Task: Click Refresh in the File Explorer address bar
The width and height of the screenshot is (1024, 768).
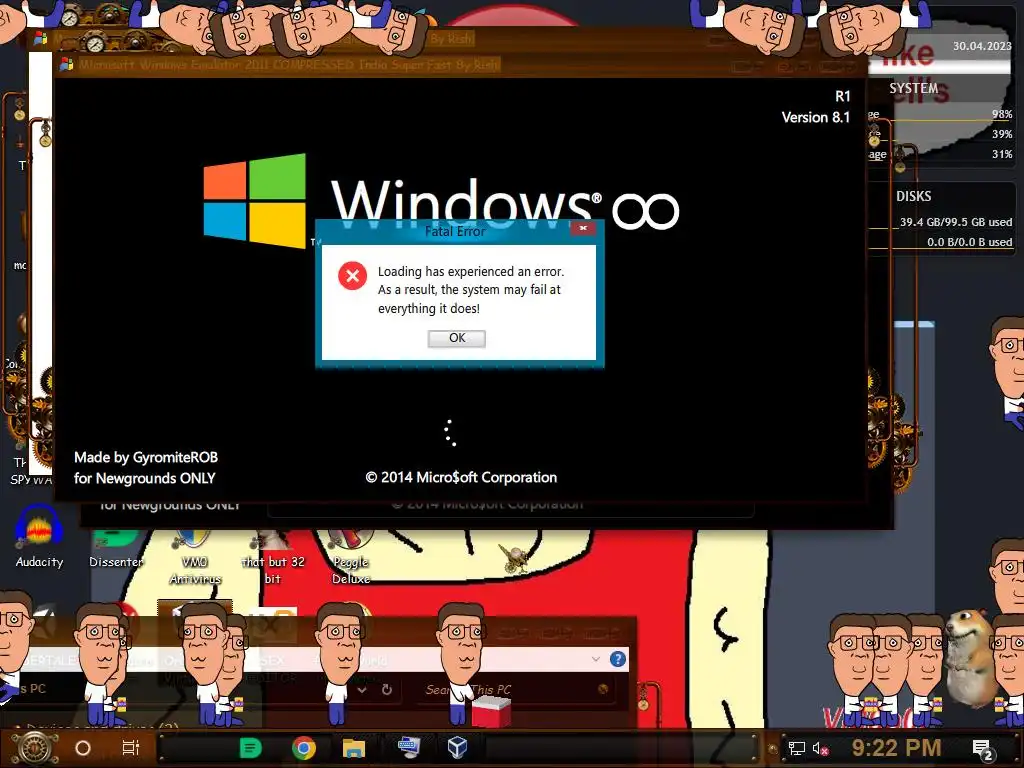Action: (387, 690)
